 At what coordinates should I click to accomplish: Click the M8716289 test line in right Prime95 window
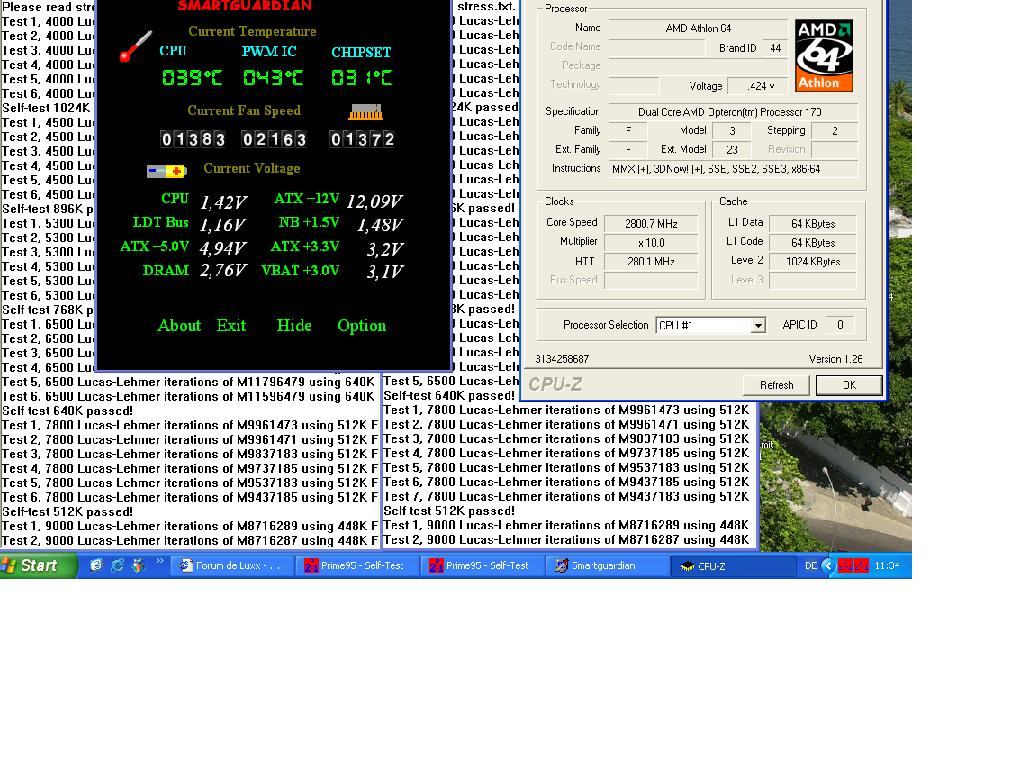[566, 525]
